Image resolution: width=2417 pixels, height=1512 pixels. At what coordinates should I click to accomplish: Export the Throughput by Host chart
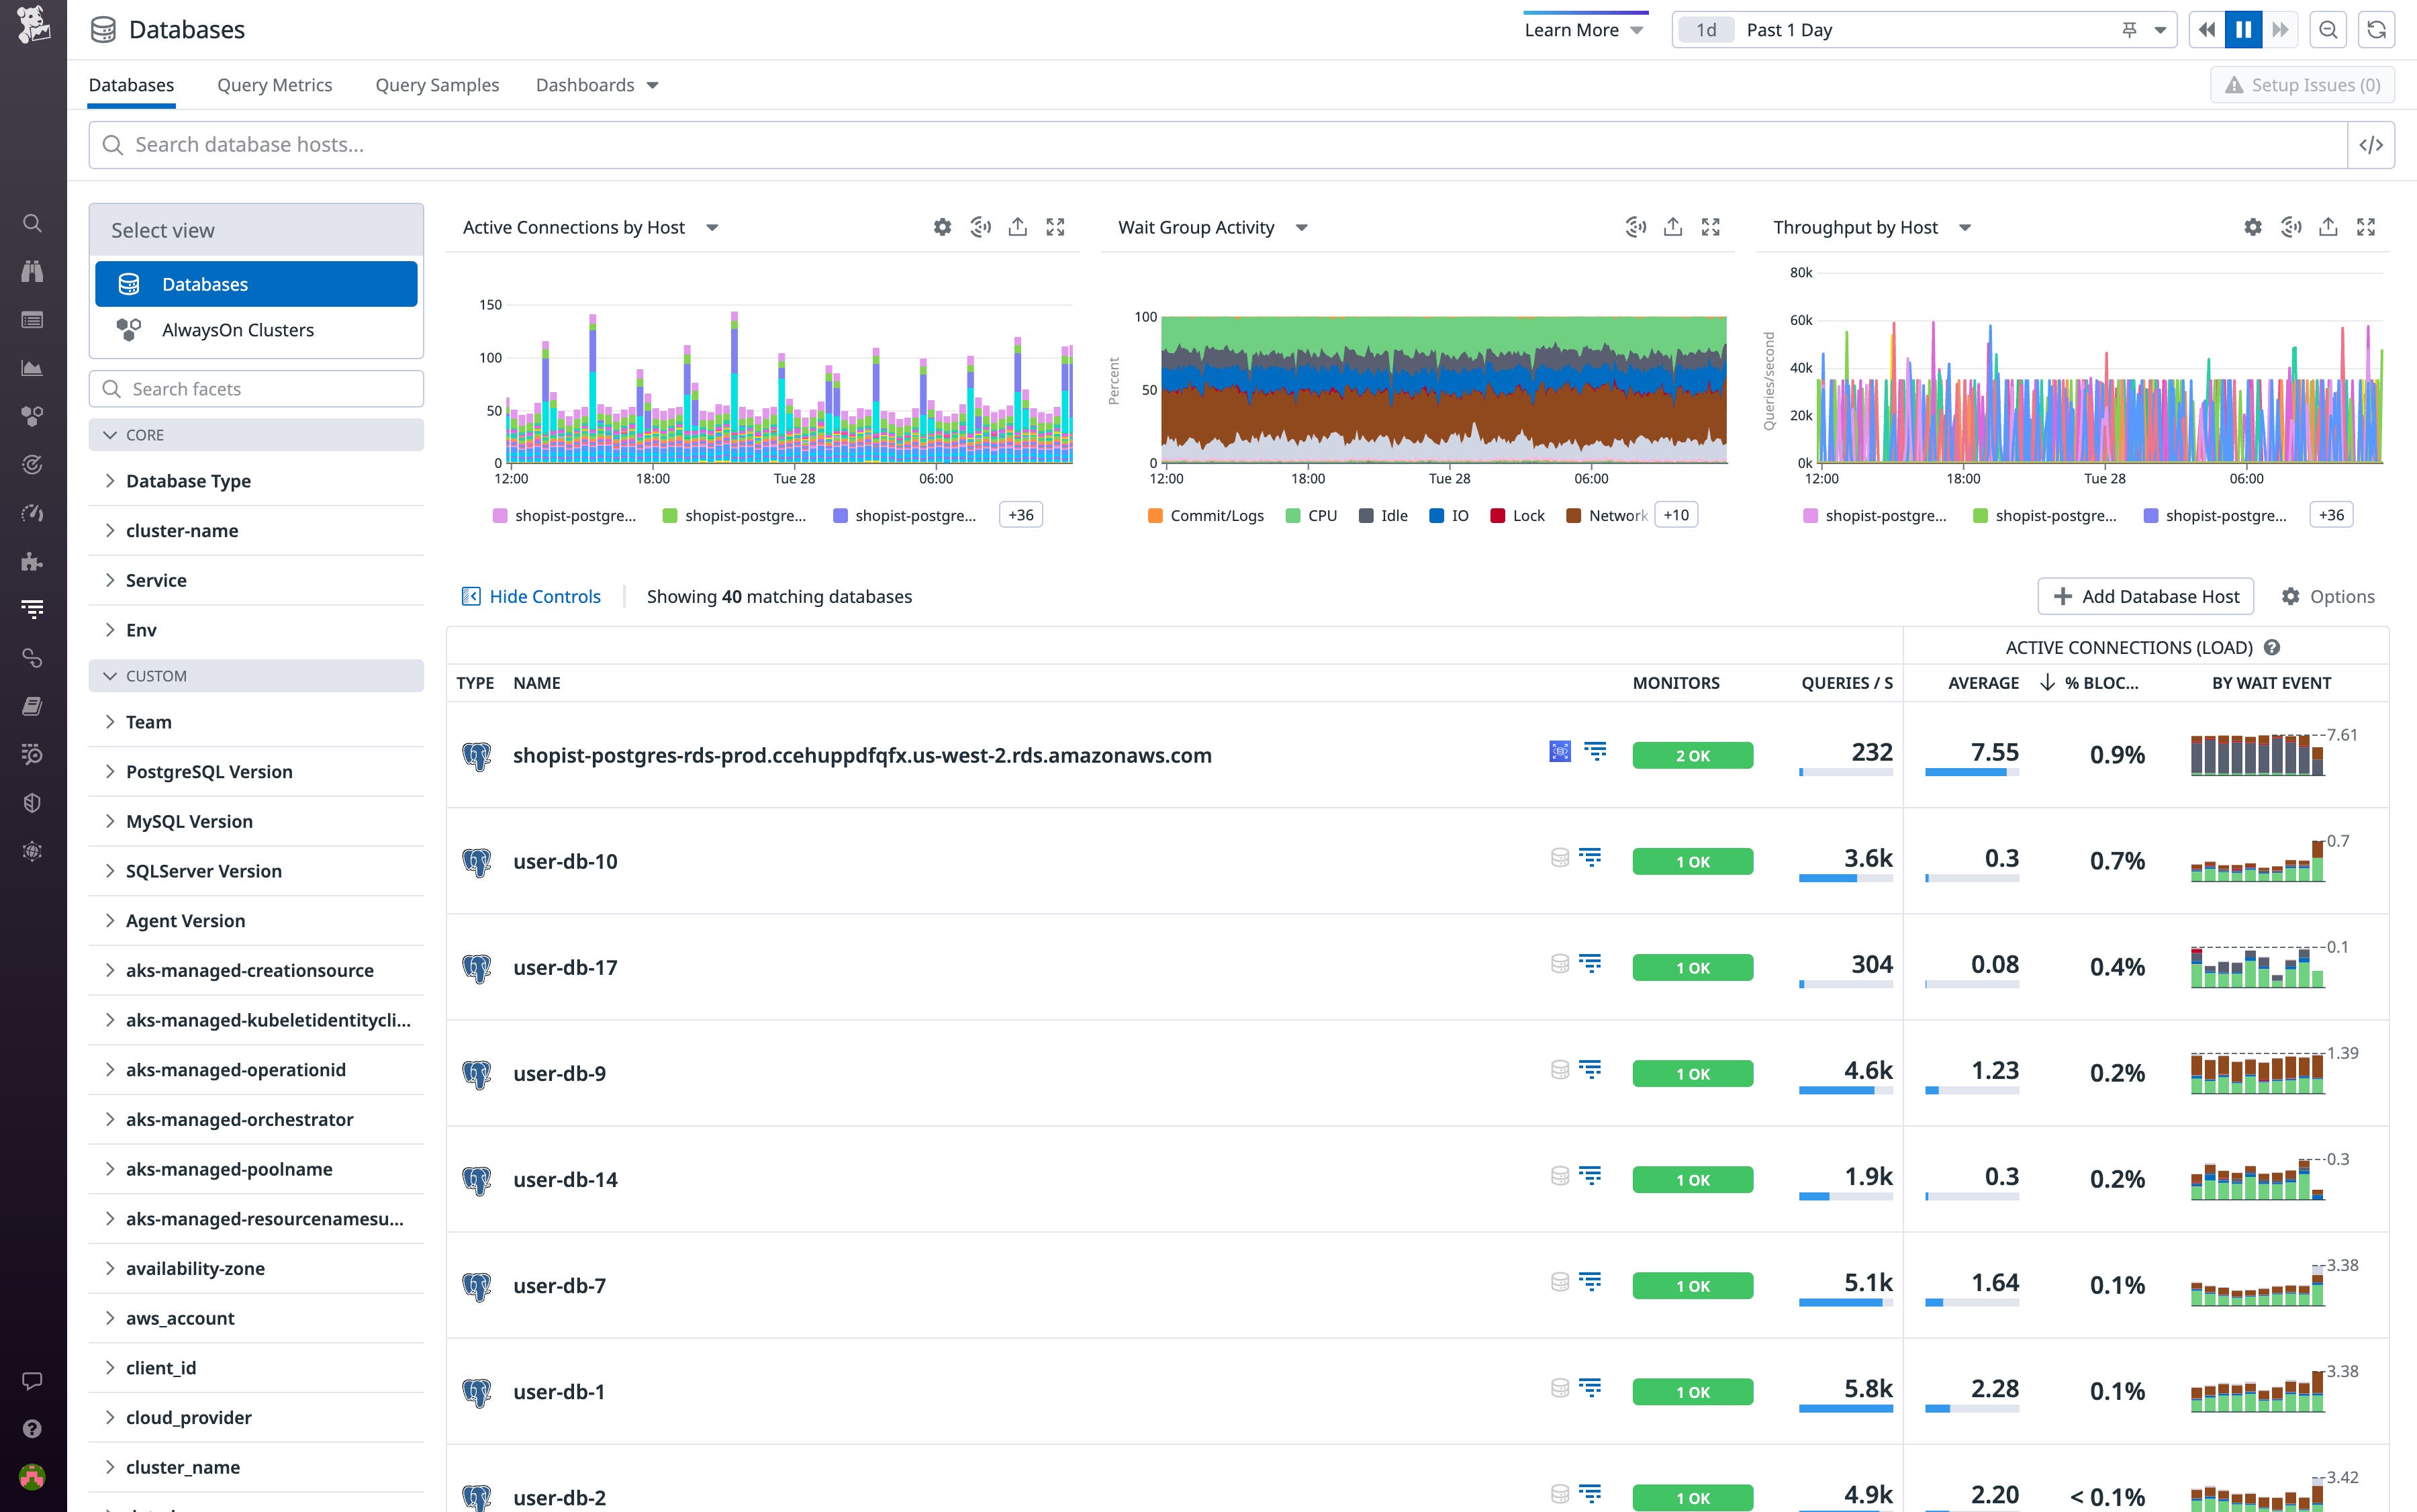(2328, 227)
